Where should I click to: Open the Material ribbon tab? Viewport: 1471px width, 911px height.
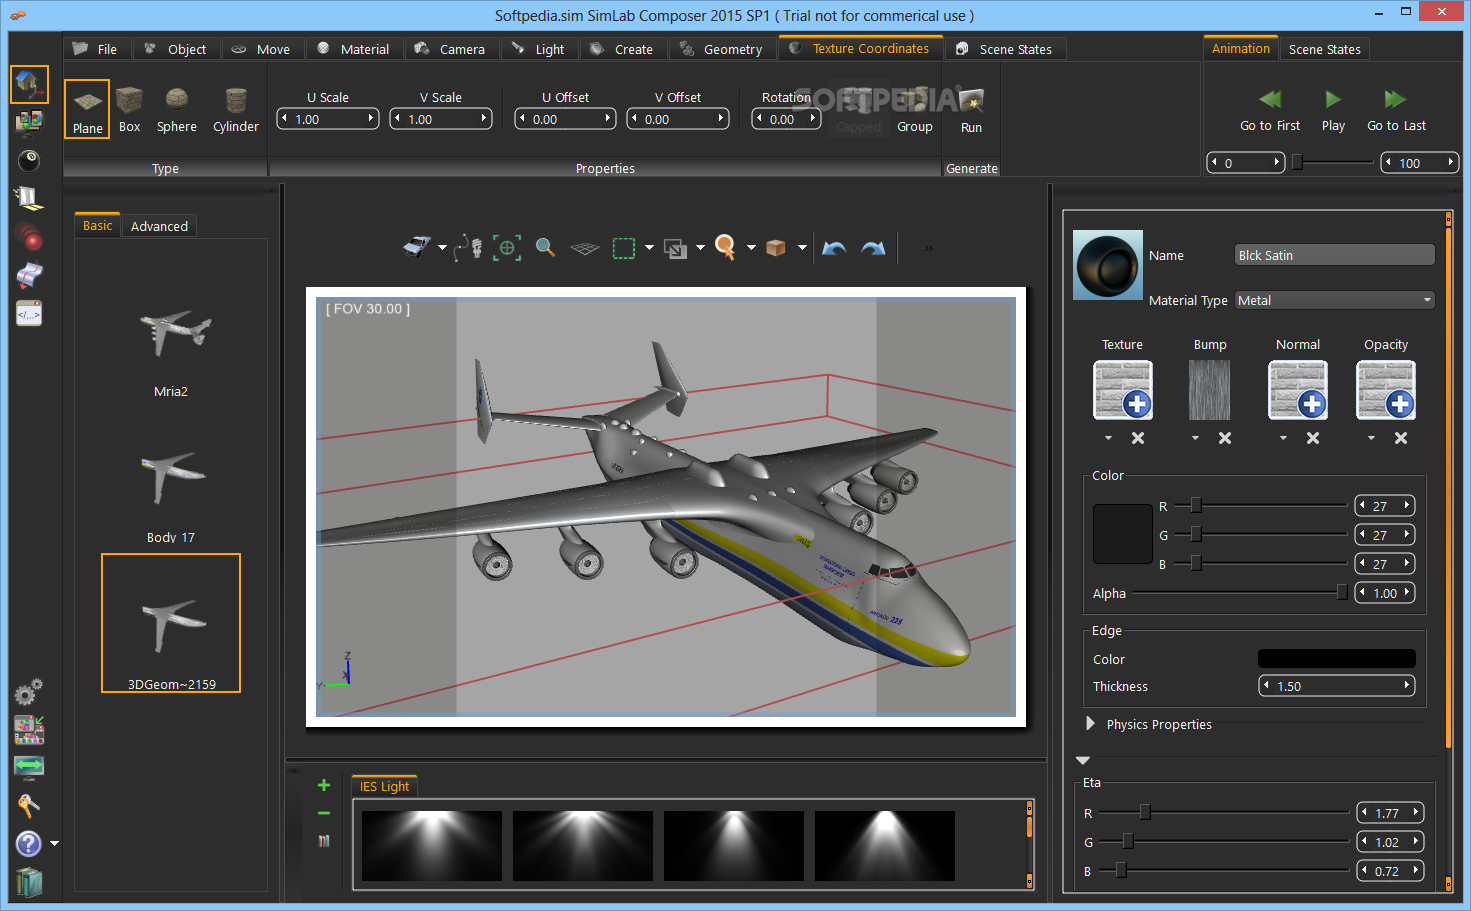[x=353, y=49]
